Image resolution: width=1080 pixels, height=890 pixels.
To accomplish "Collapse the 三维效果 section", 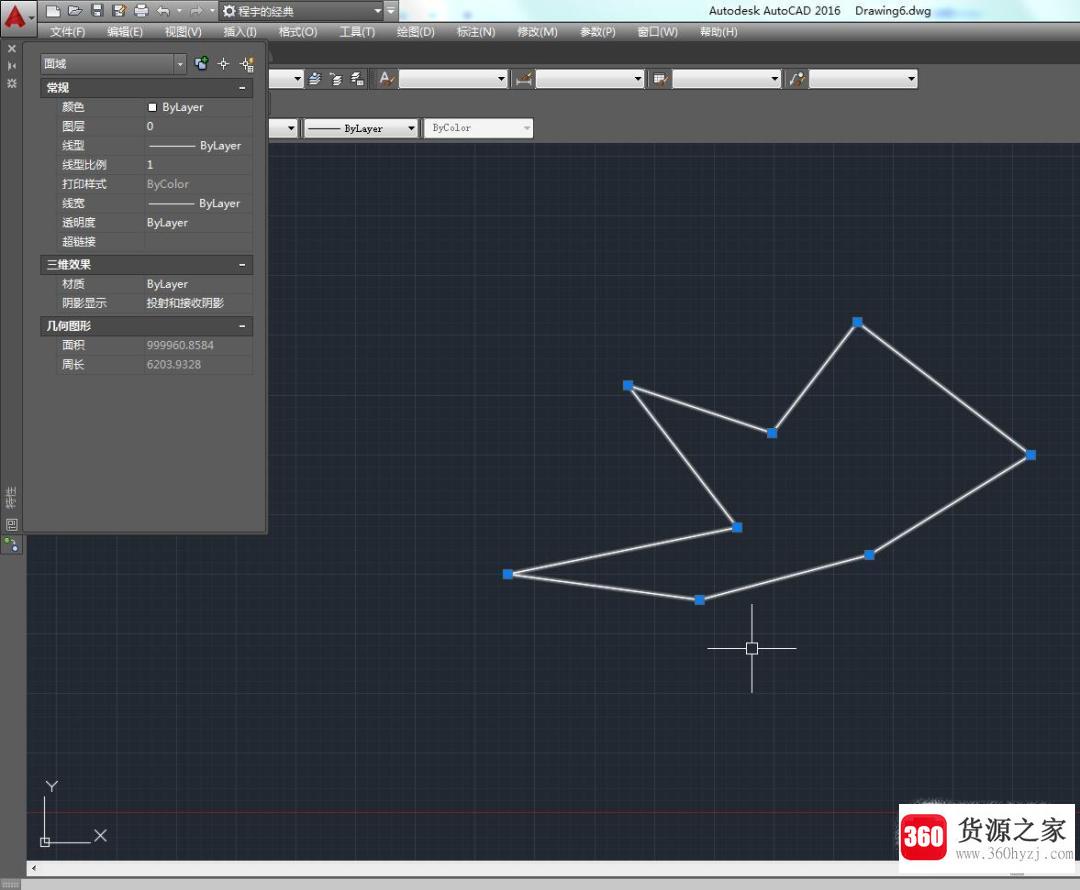I will pyautogui.click(x=242, y=265).
